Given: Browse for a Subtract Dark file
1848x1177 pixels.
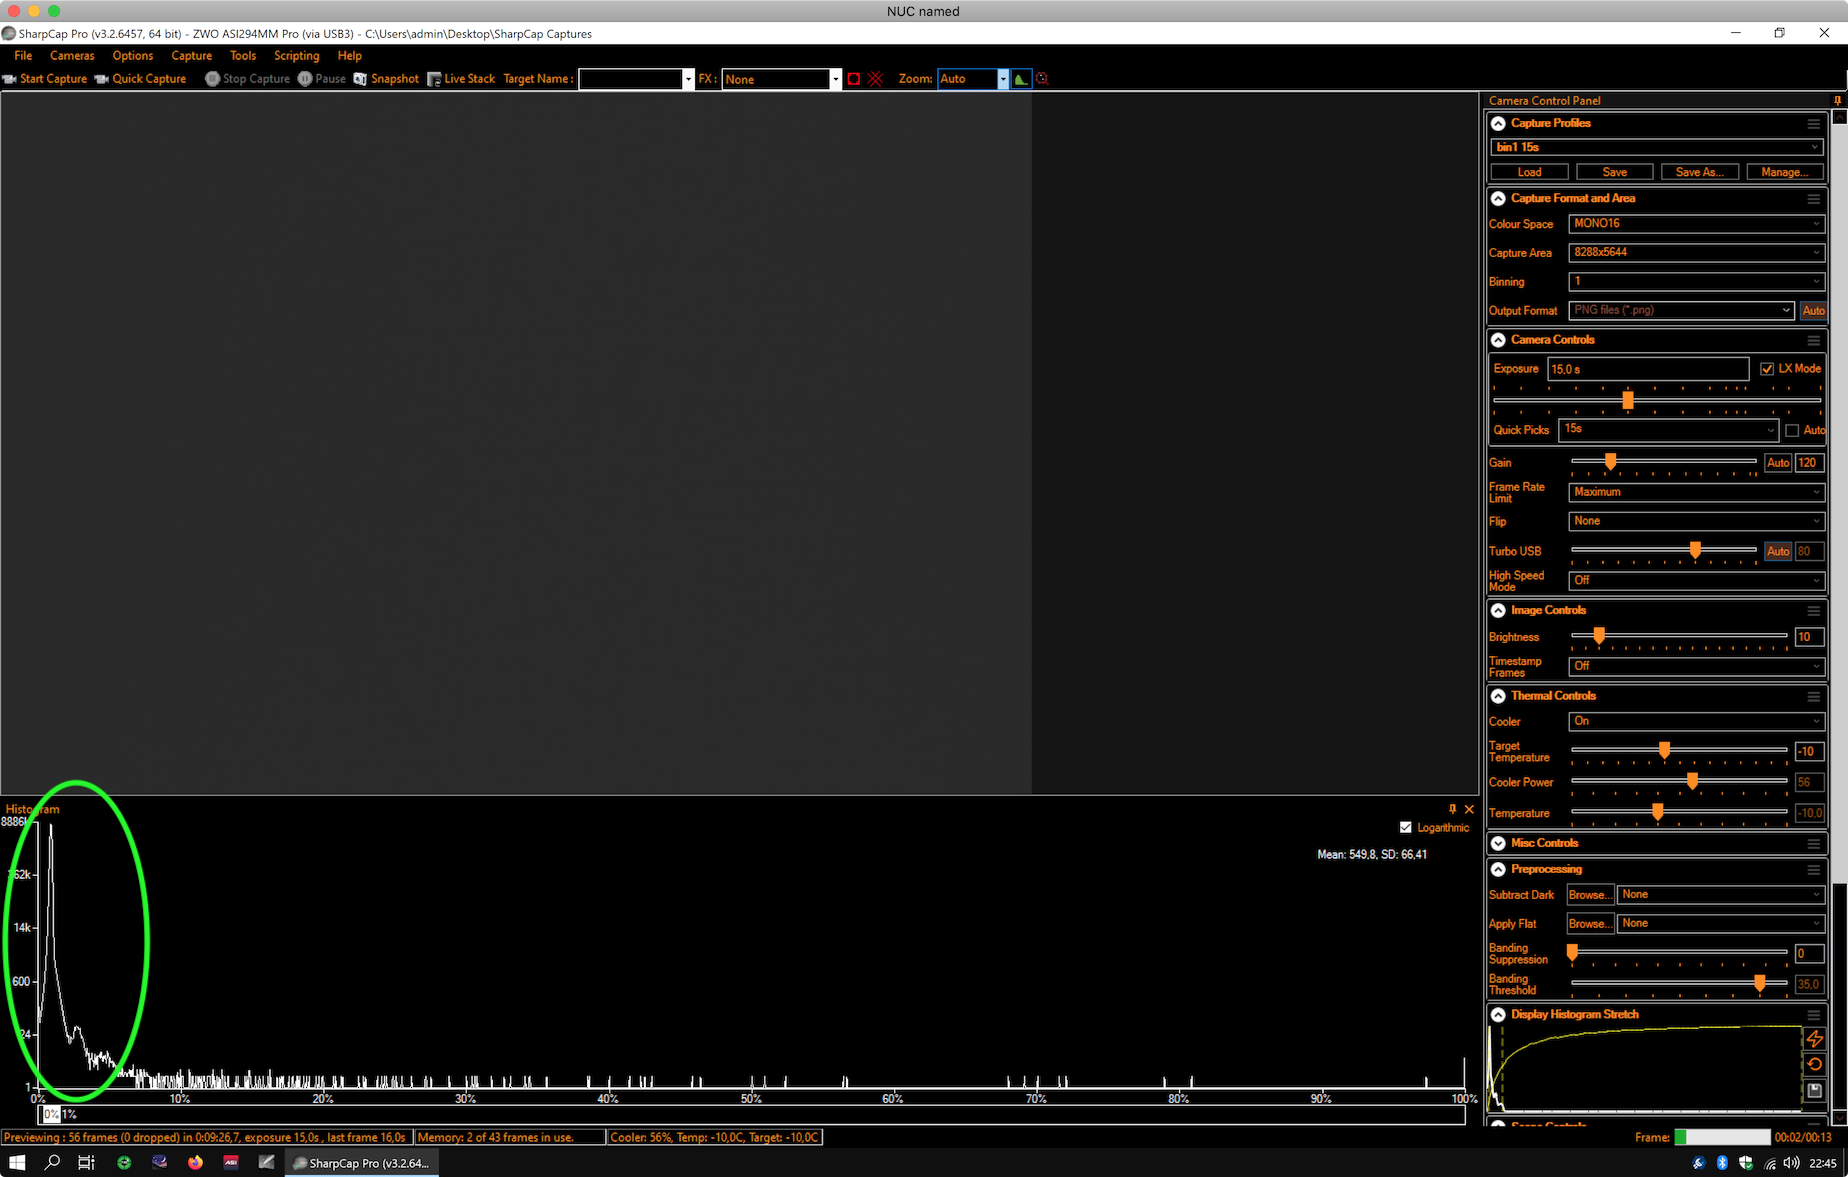Looking at the screenshot, I should tap(1590, 895).
